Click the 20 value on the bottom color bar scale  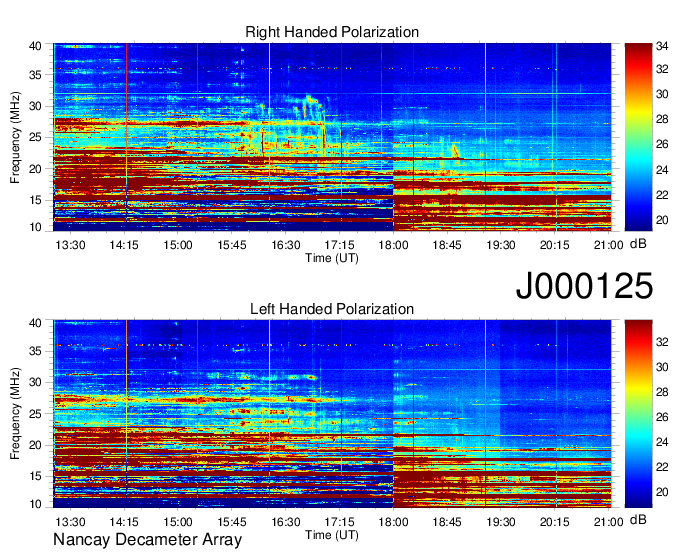(x=662, y=492)
